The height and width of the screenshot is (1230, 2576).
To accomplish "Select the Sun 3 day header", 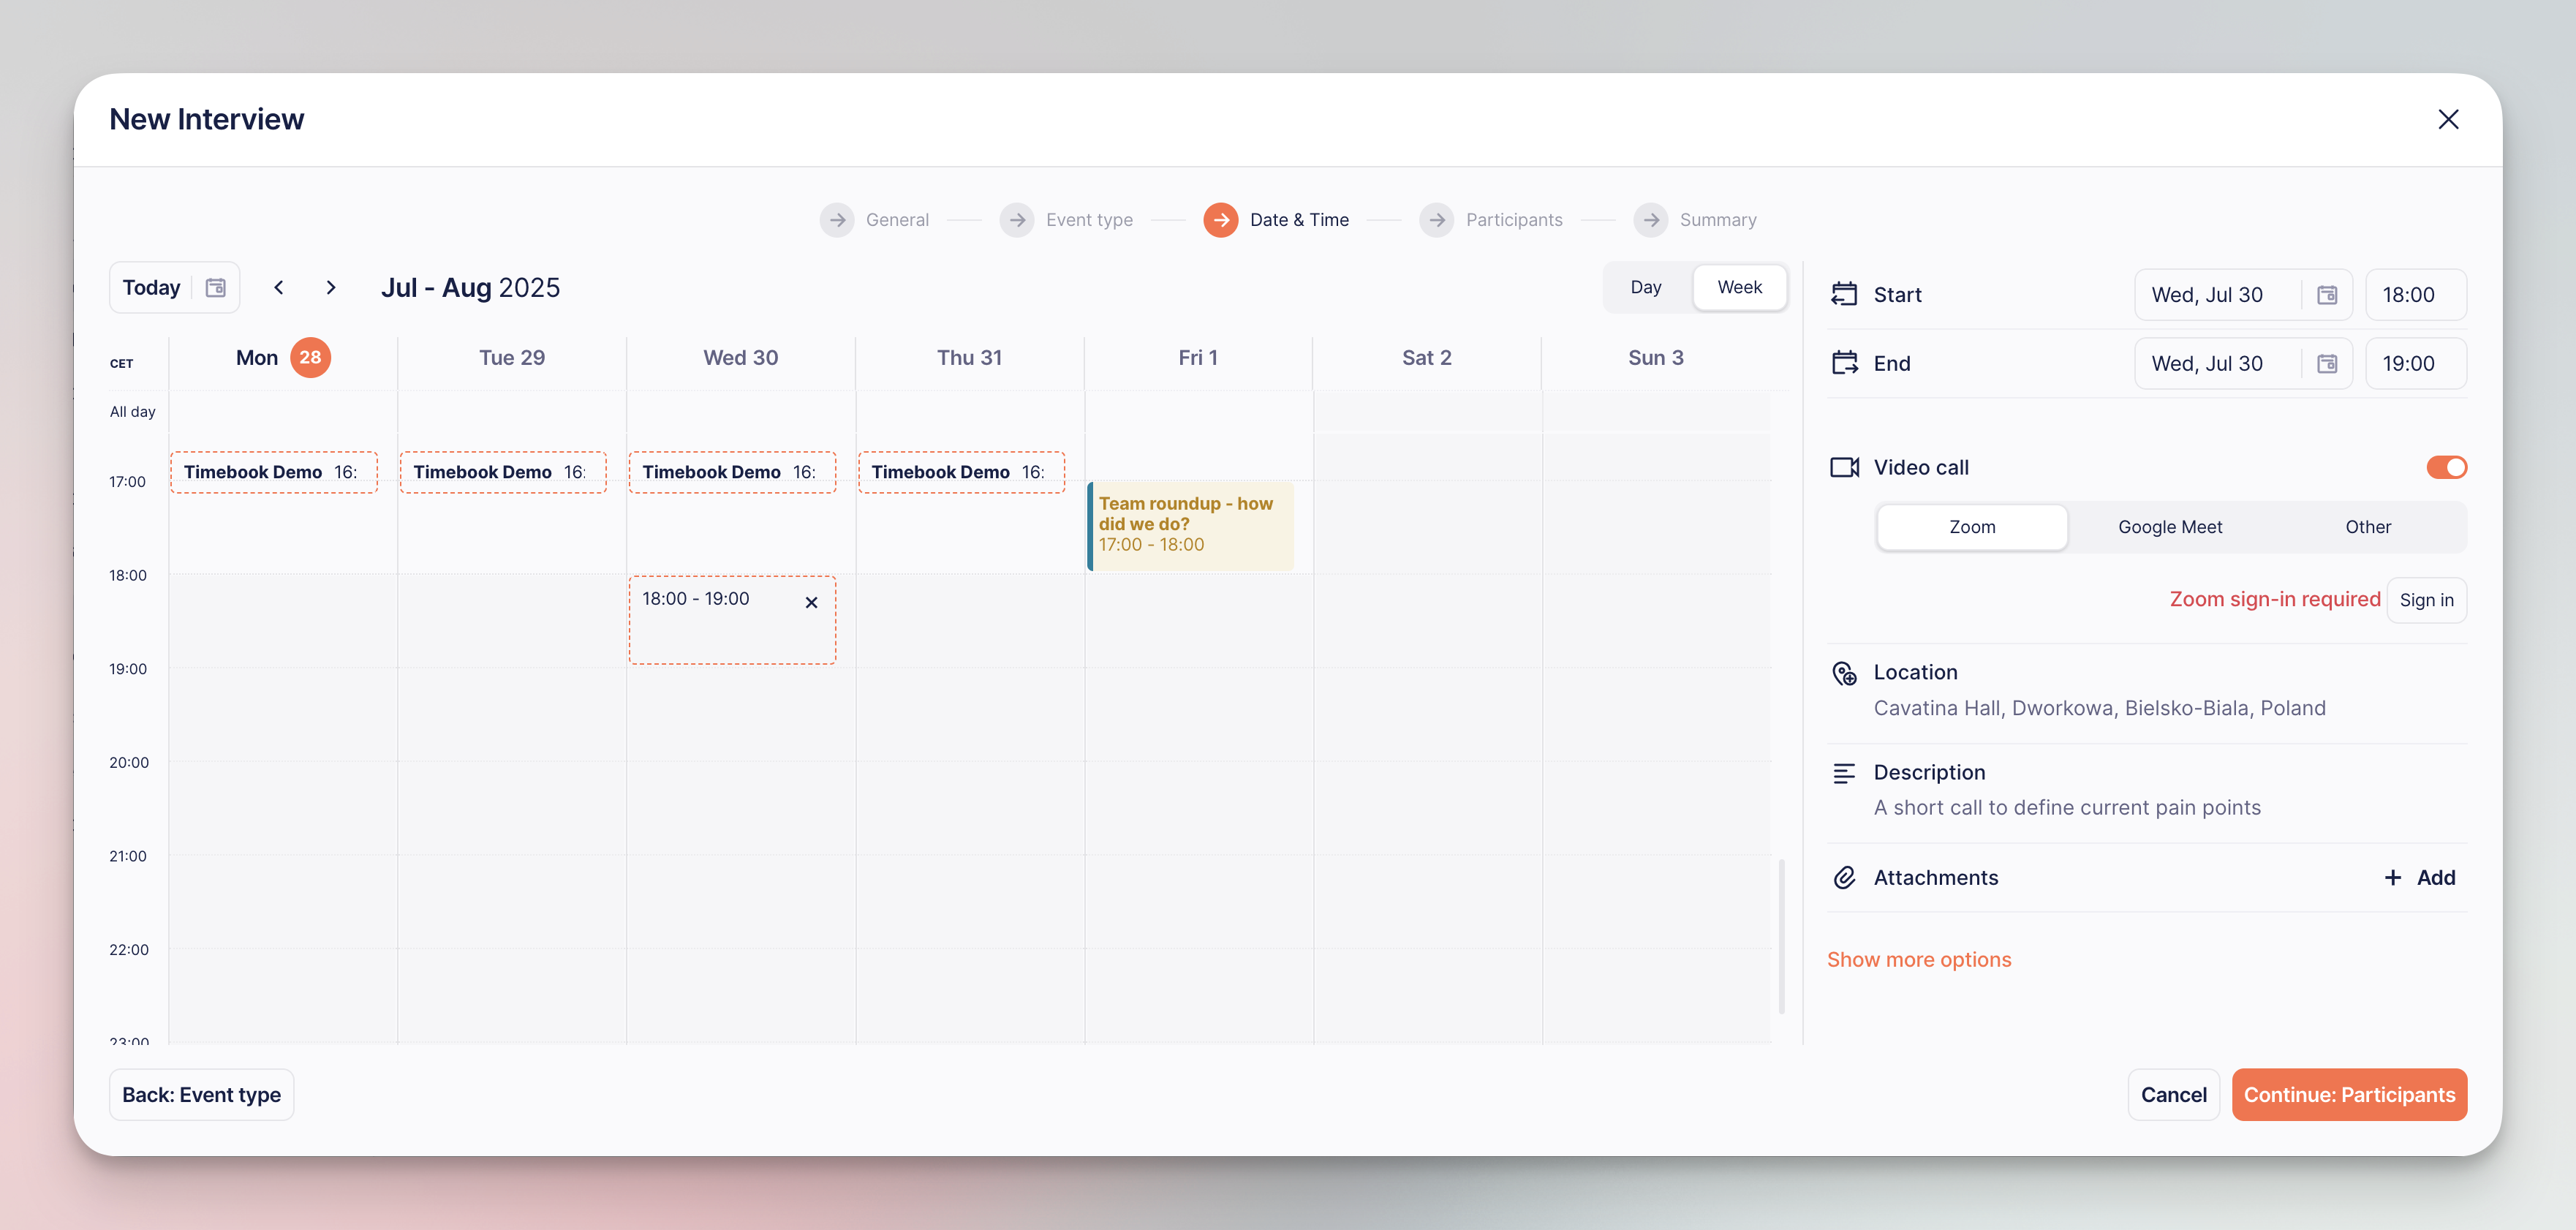I will coord(1655,358).
